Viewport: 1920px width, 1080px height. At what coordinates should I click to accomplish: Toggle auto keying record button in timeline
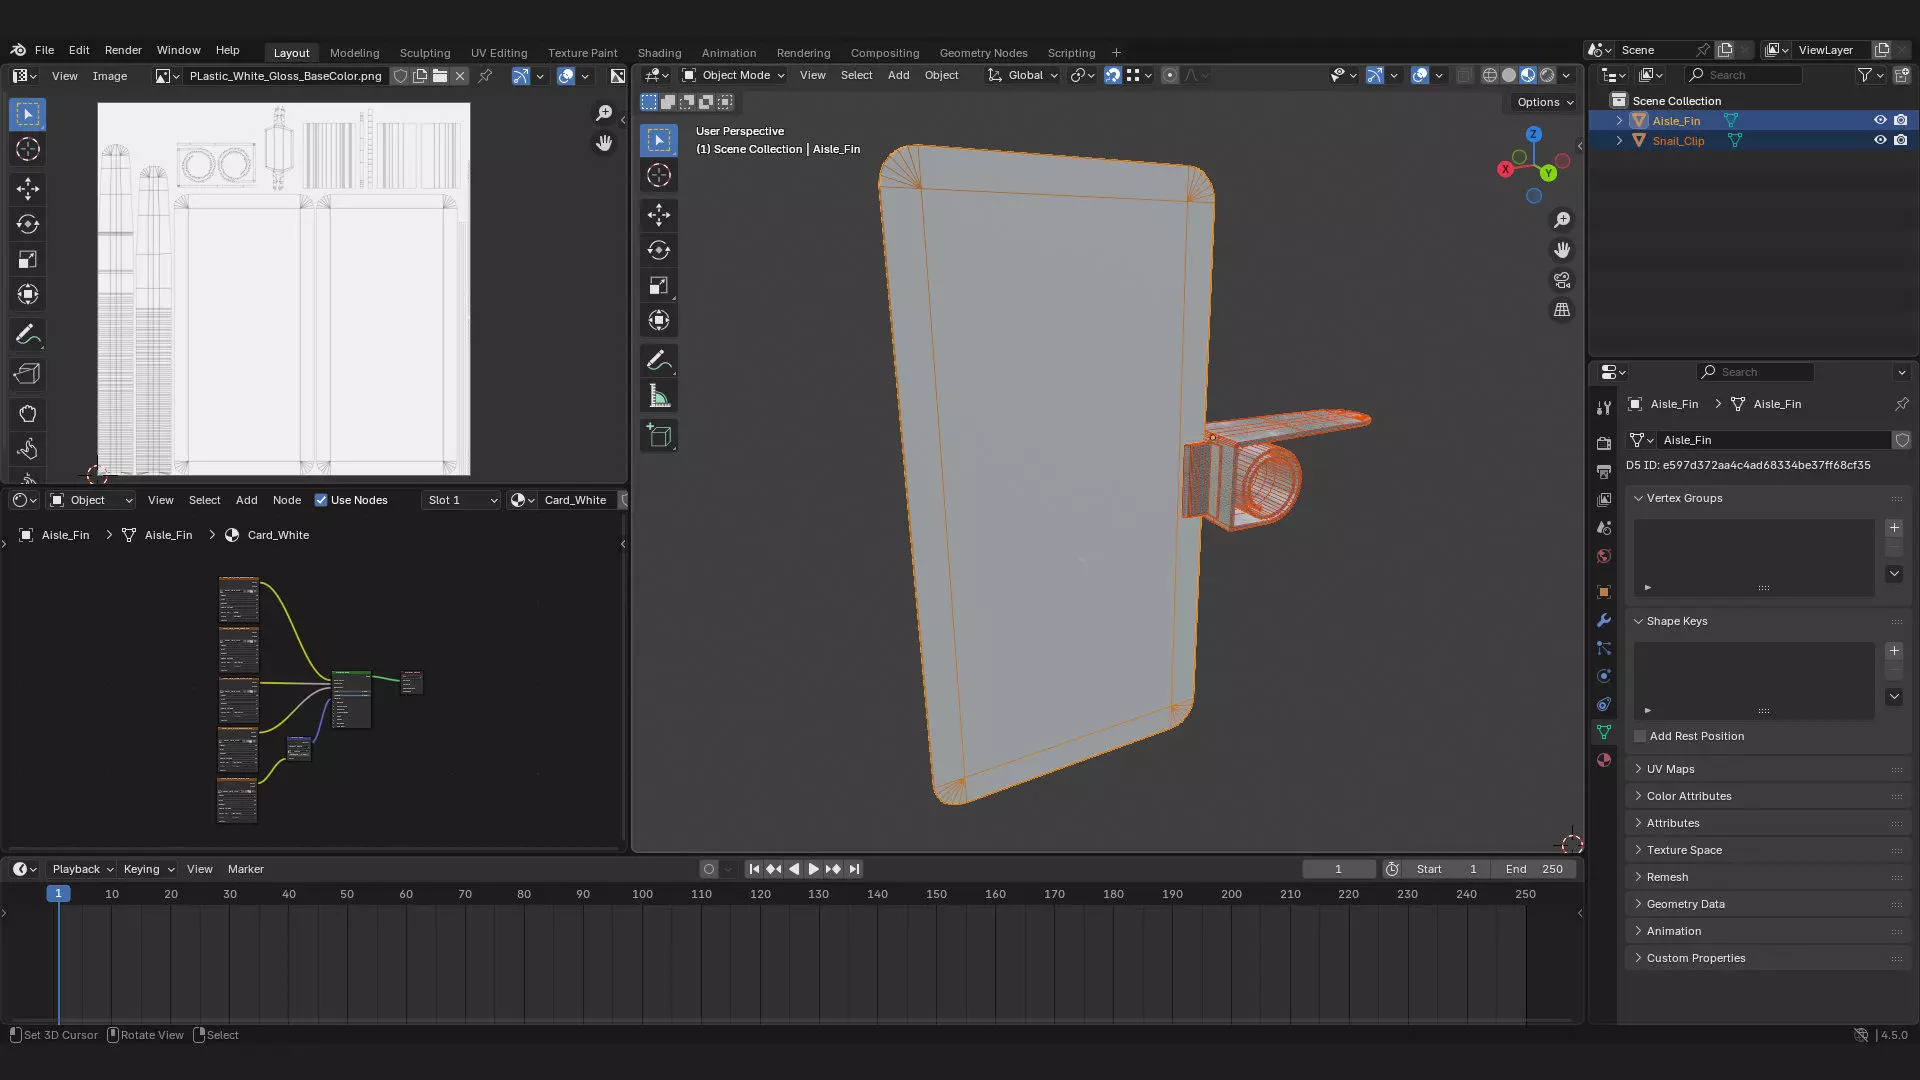[x=709, y=869]
